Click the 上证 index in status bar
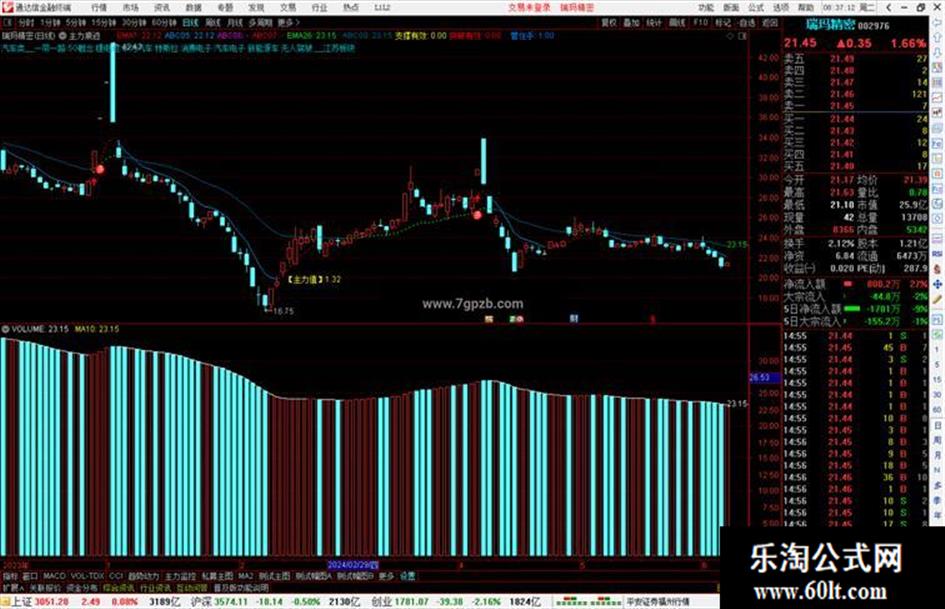Image resolution: width=945 pixels, height=609 pixels. click(x=21, y=602)
